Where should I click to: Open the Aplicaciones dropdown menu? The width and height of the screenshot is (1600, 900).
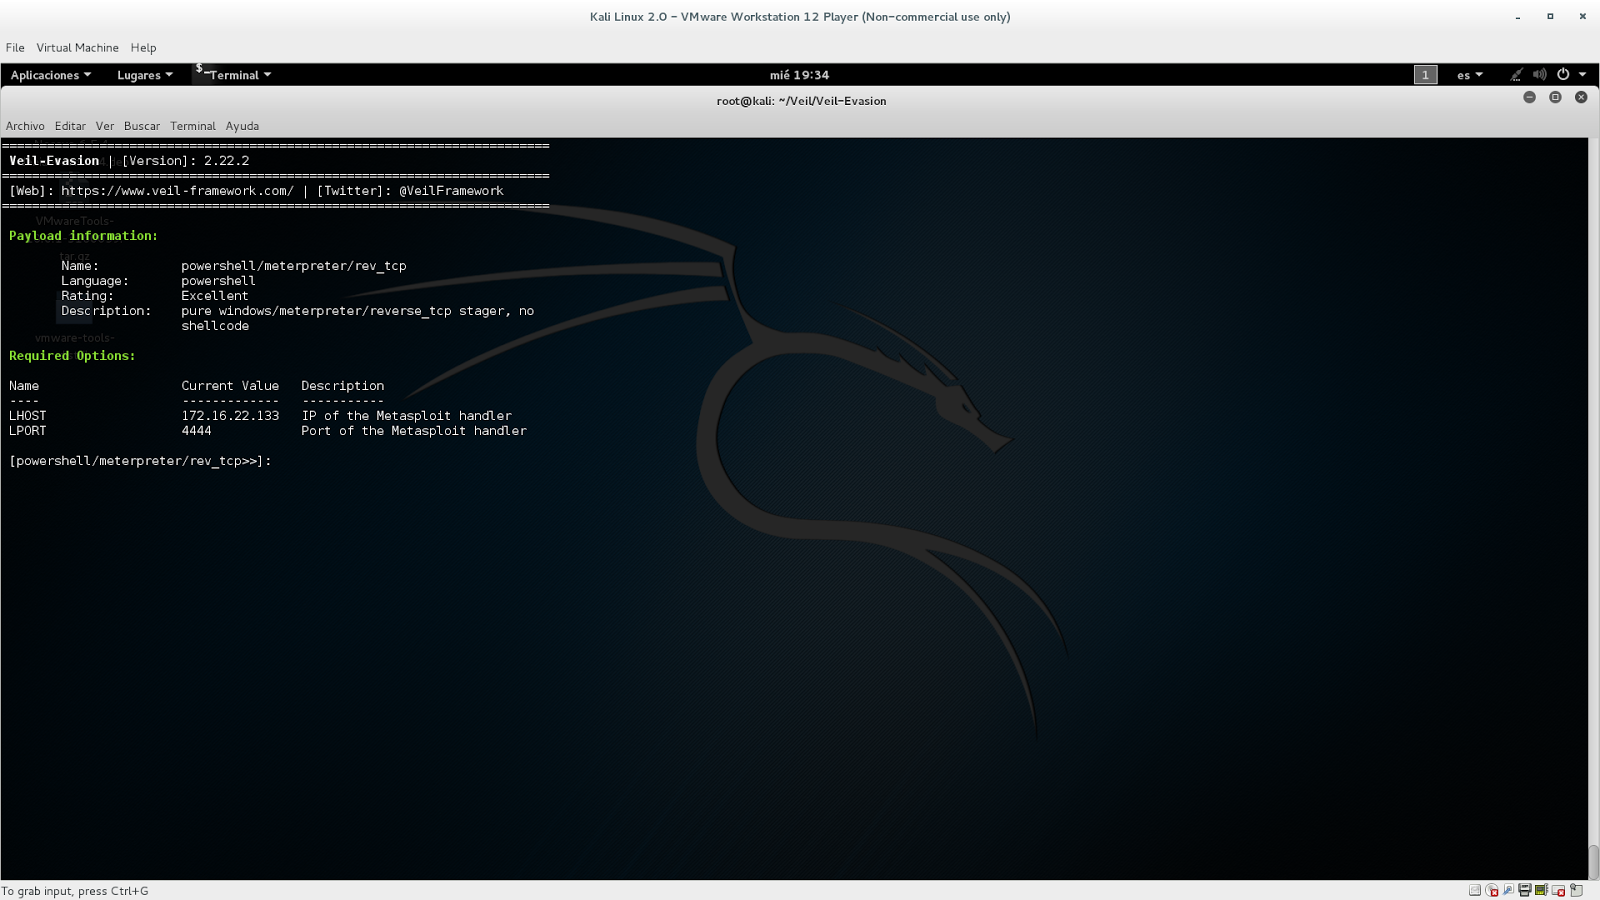tap(51, 75)
